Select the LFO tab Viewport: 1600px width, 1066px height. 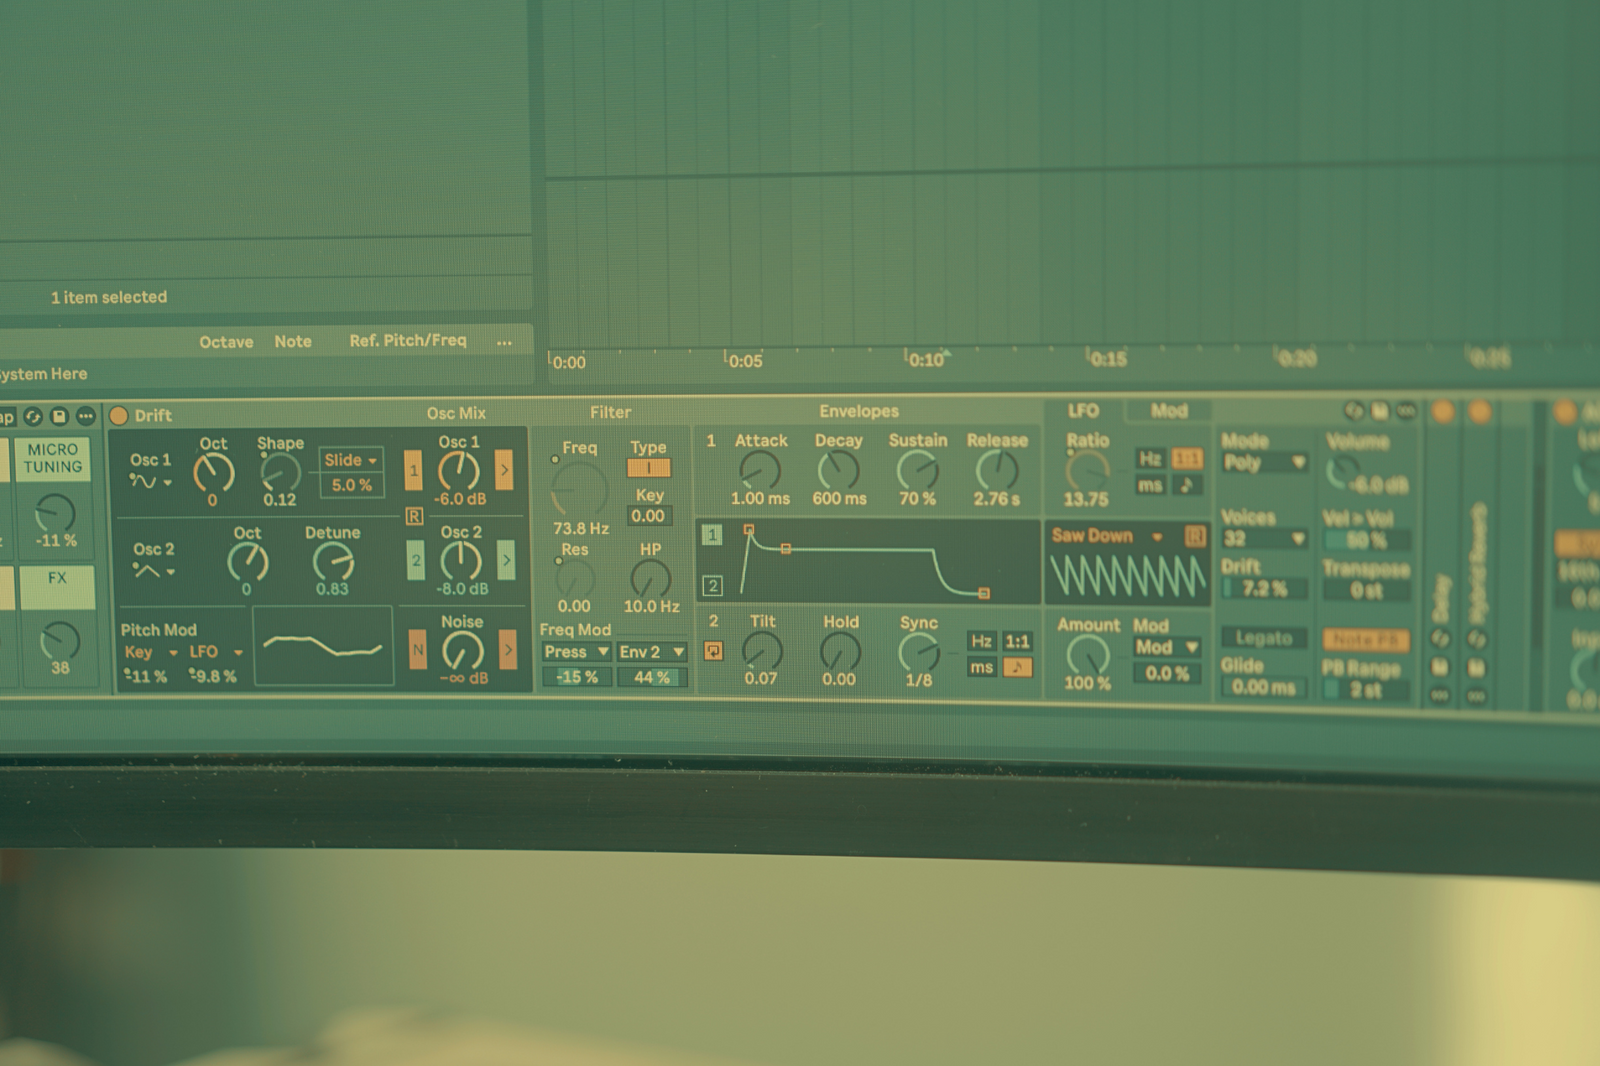point(1083,411)
